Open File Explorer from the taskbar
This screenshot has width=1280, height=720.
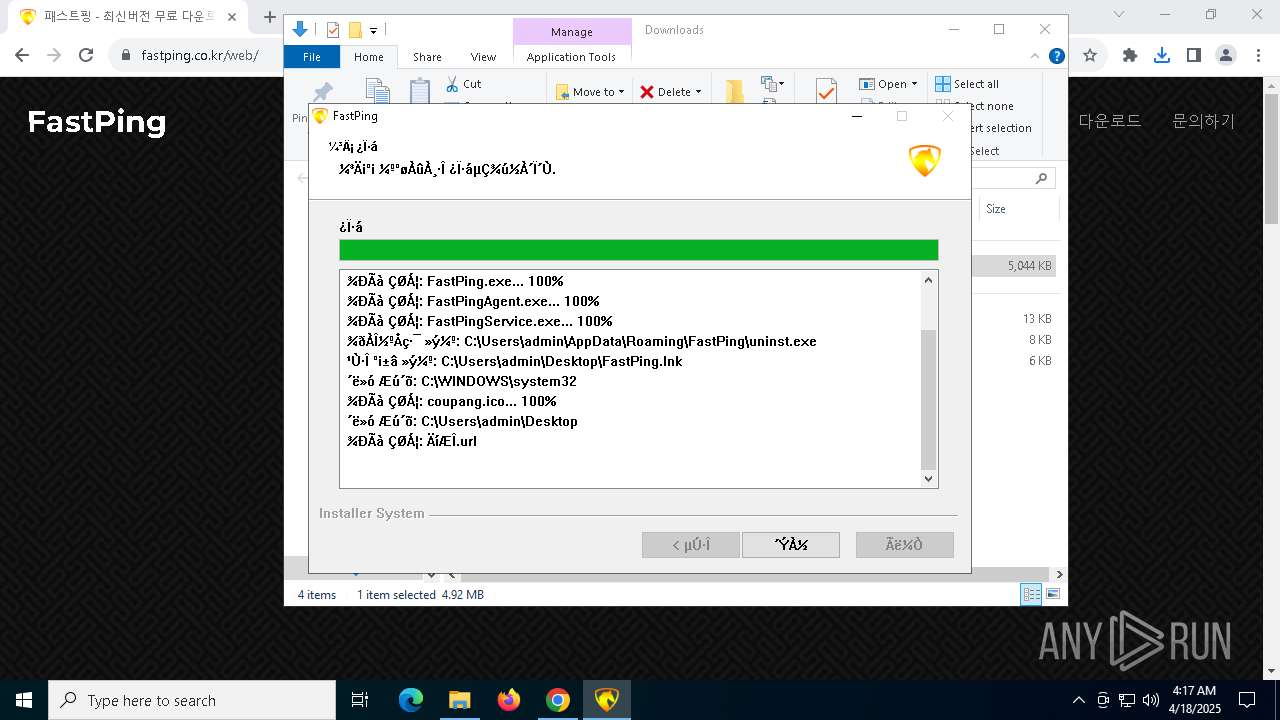coord(460,700)
